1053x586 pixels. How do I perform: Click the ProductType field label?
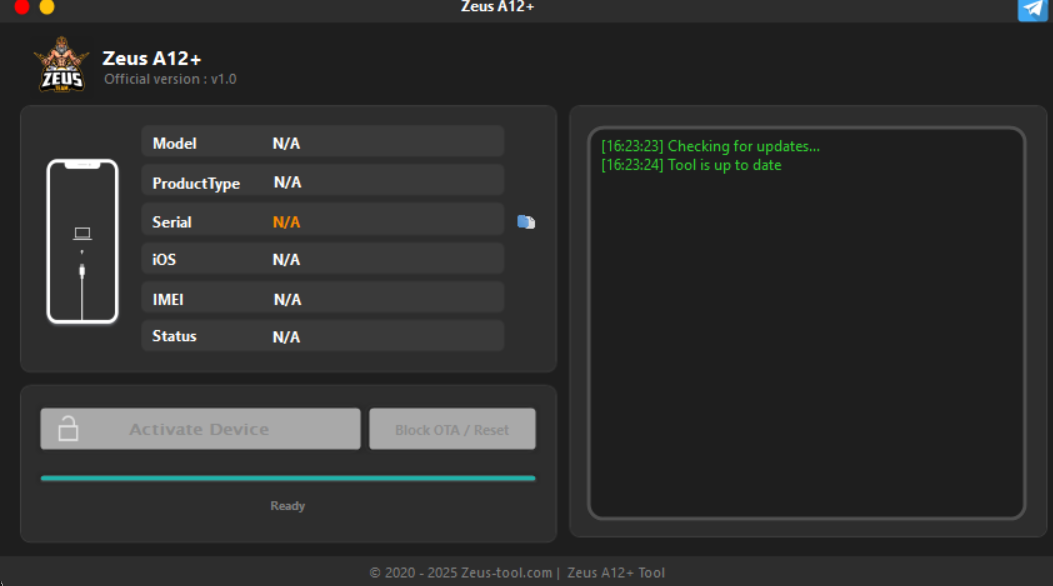point(196,183)
